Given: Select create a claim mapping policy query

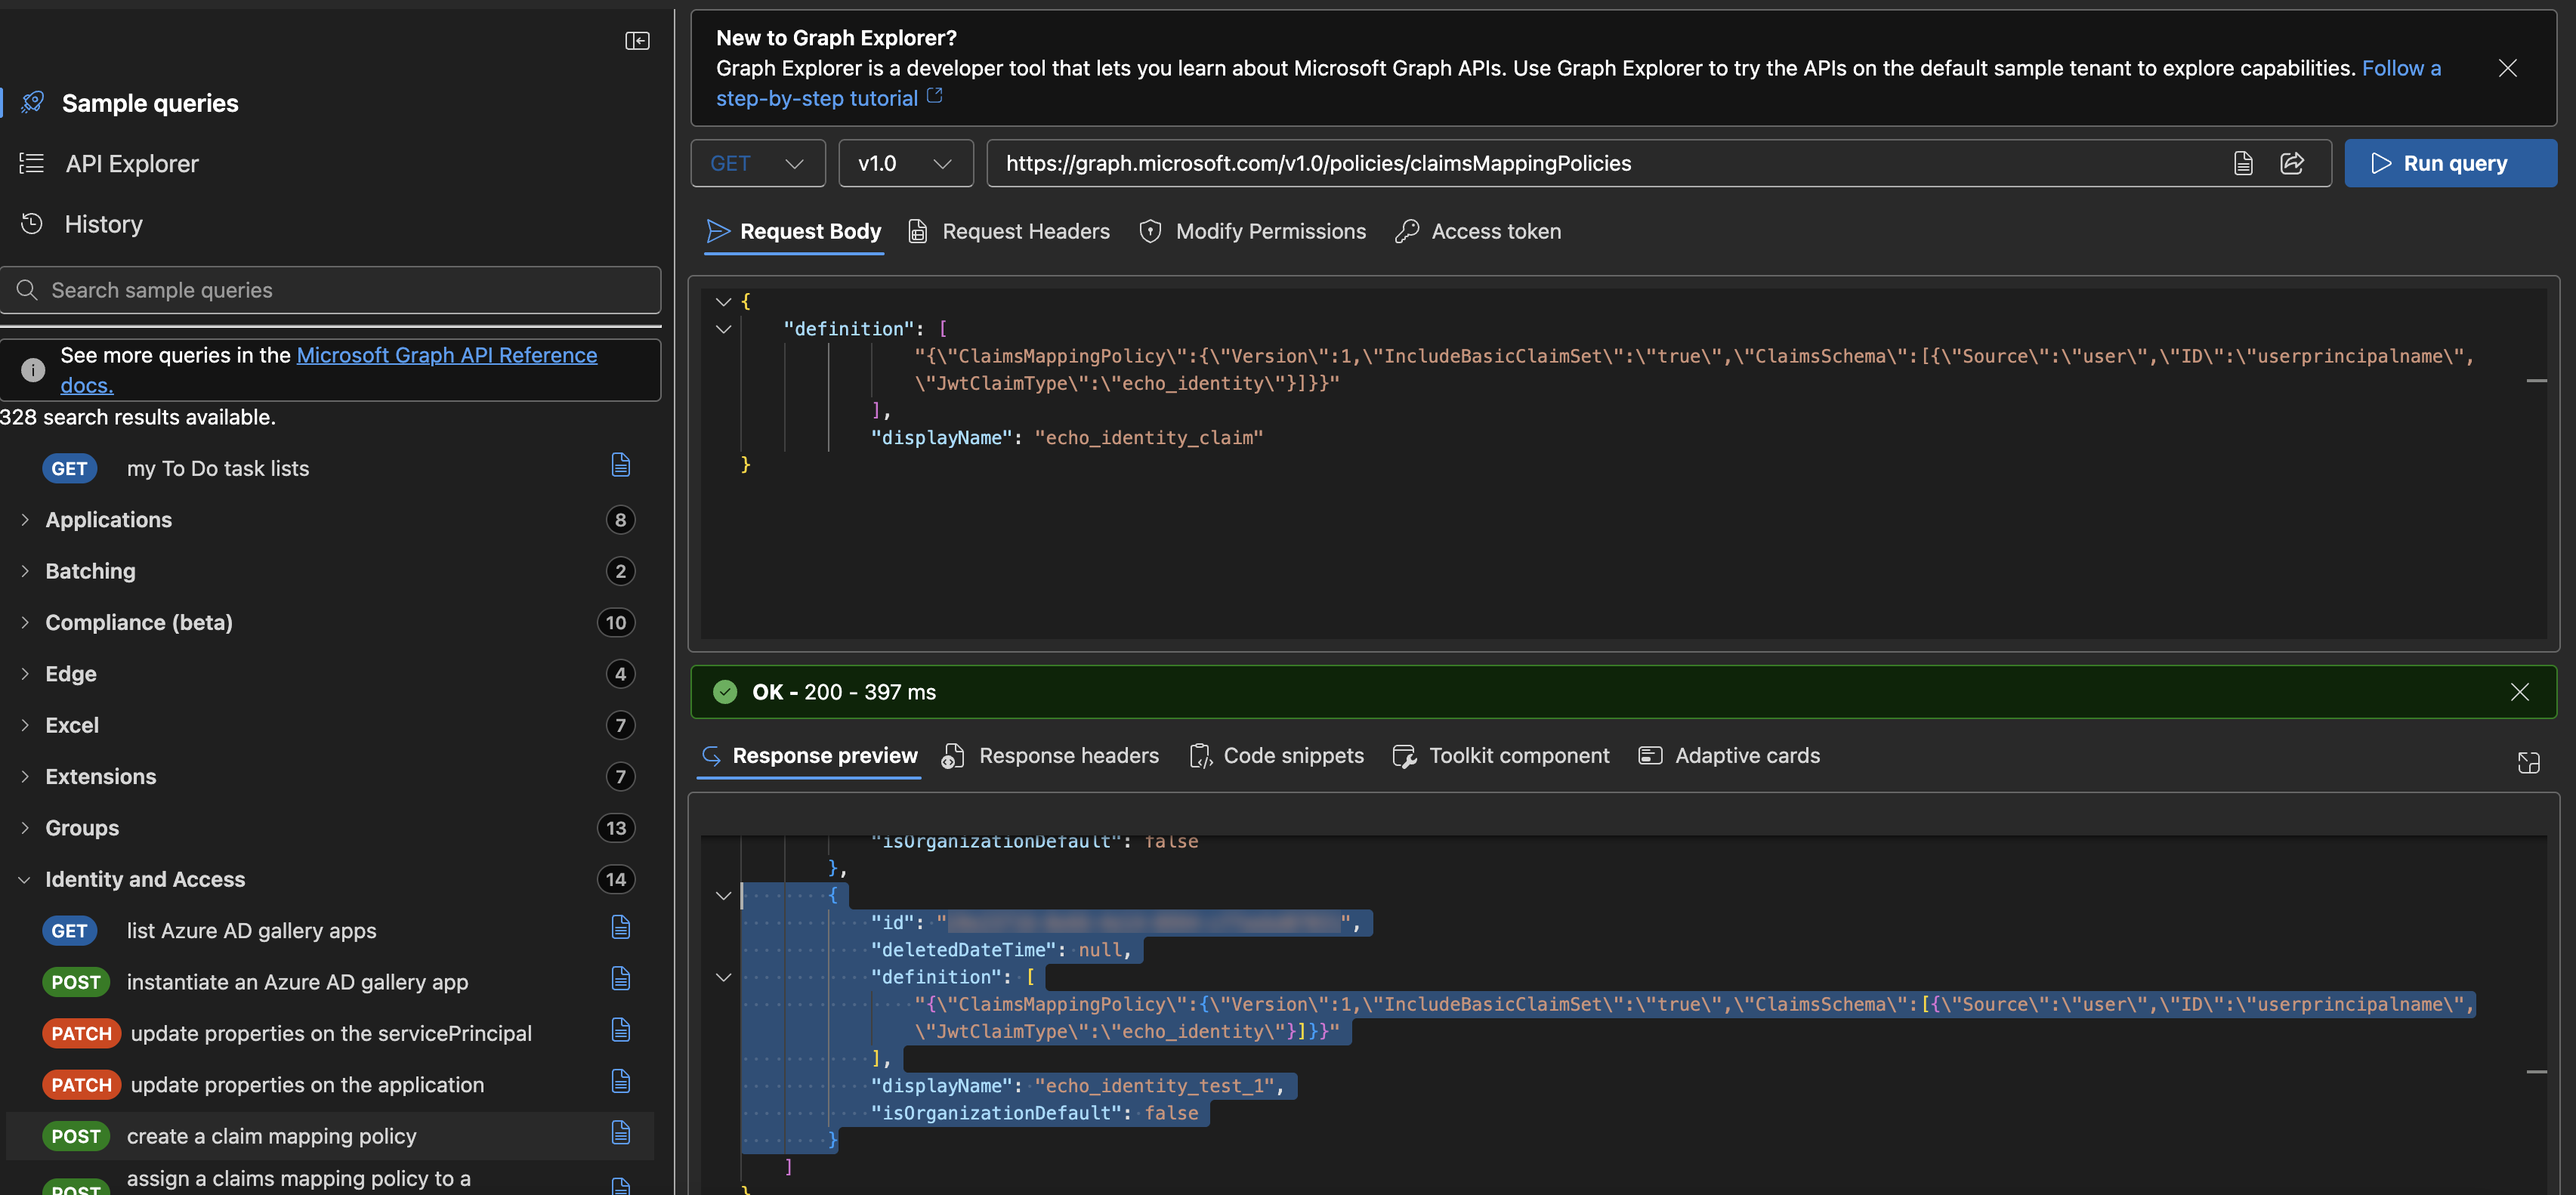Looking at the screenshot, I should 271,1136.
